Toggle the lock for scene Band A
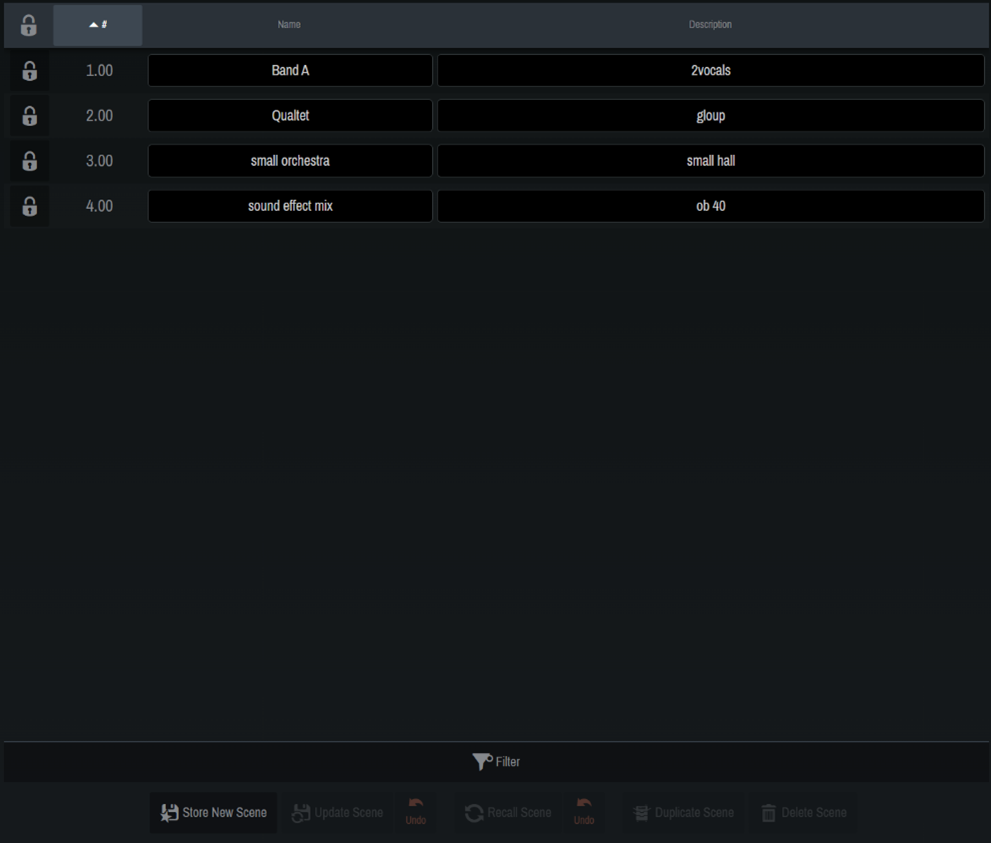This screenshot has height=843, width=991. pos(28,70)
